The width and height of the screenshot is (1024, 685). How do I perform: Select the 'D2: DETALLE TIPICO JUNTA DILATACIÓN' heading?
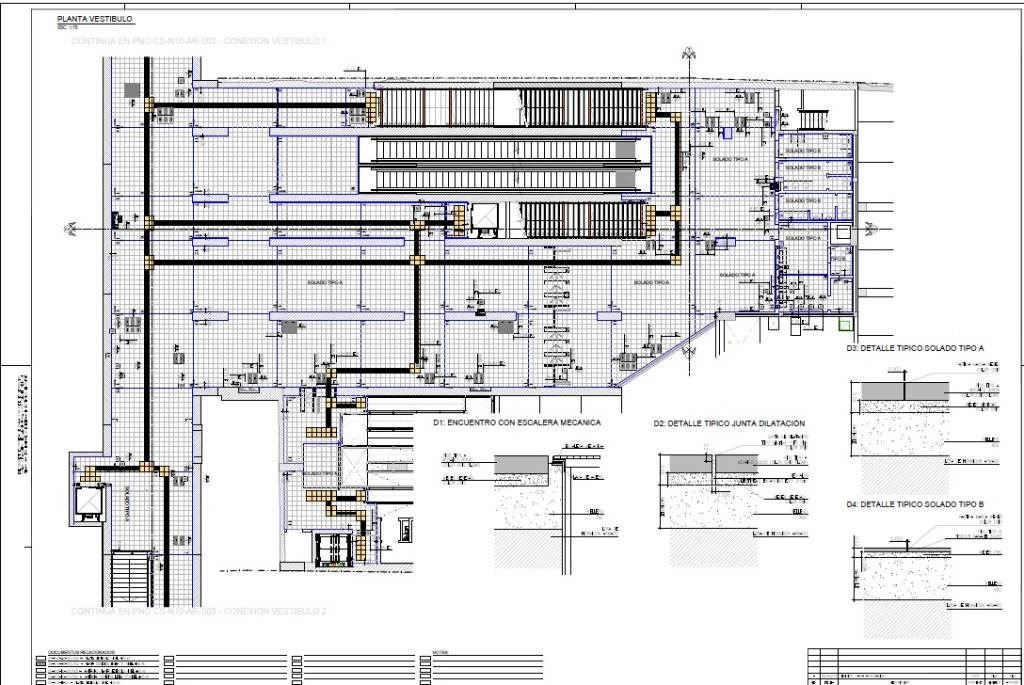point(729,423)
